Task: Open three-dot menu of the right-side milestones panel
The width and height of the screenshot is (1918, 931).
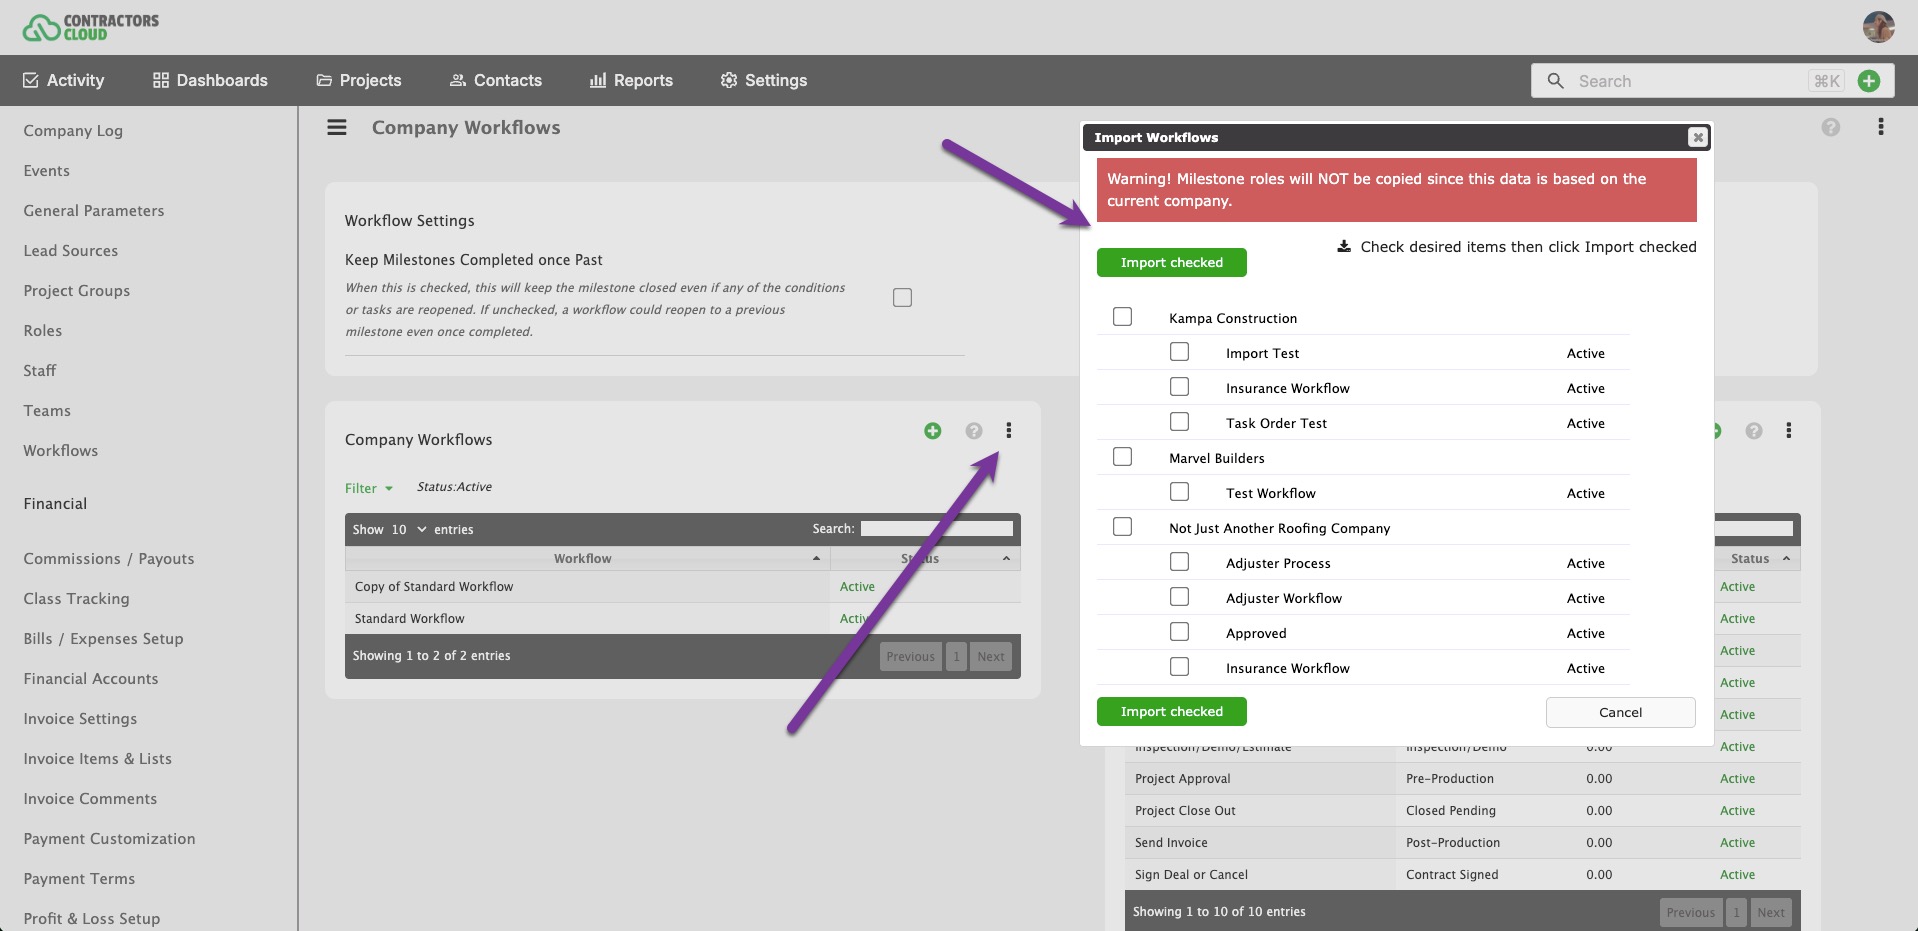Action: click(x=1789, y=431)
